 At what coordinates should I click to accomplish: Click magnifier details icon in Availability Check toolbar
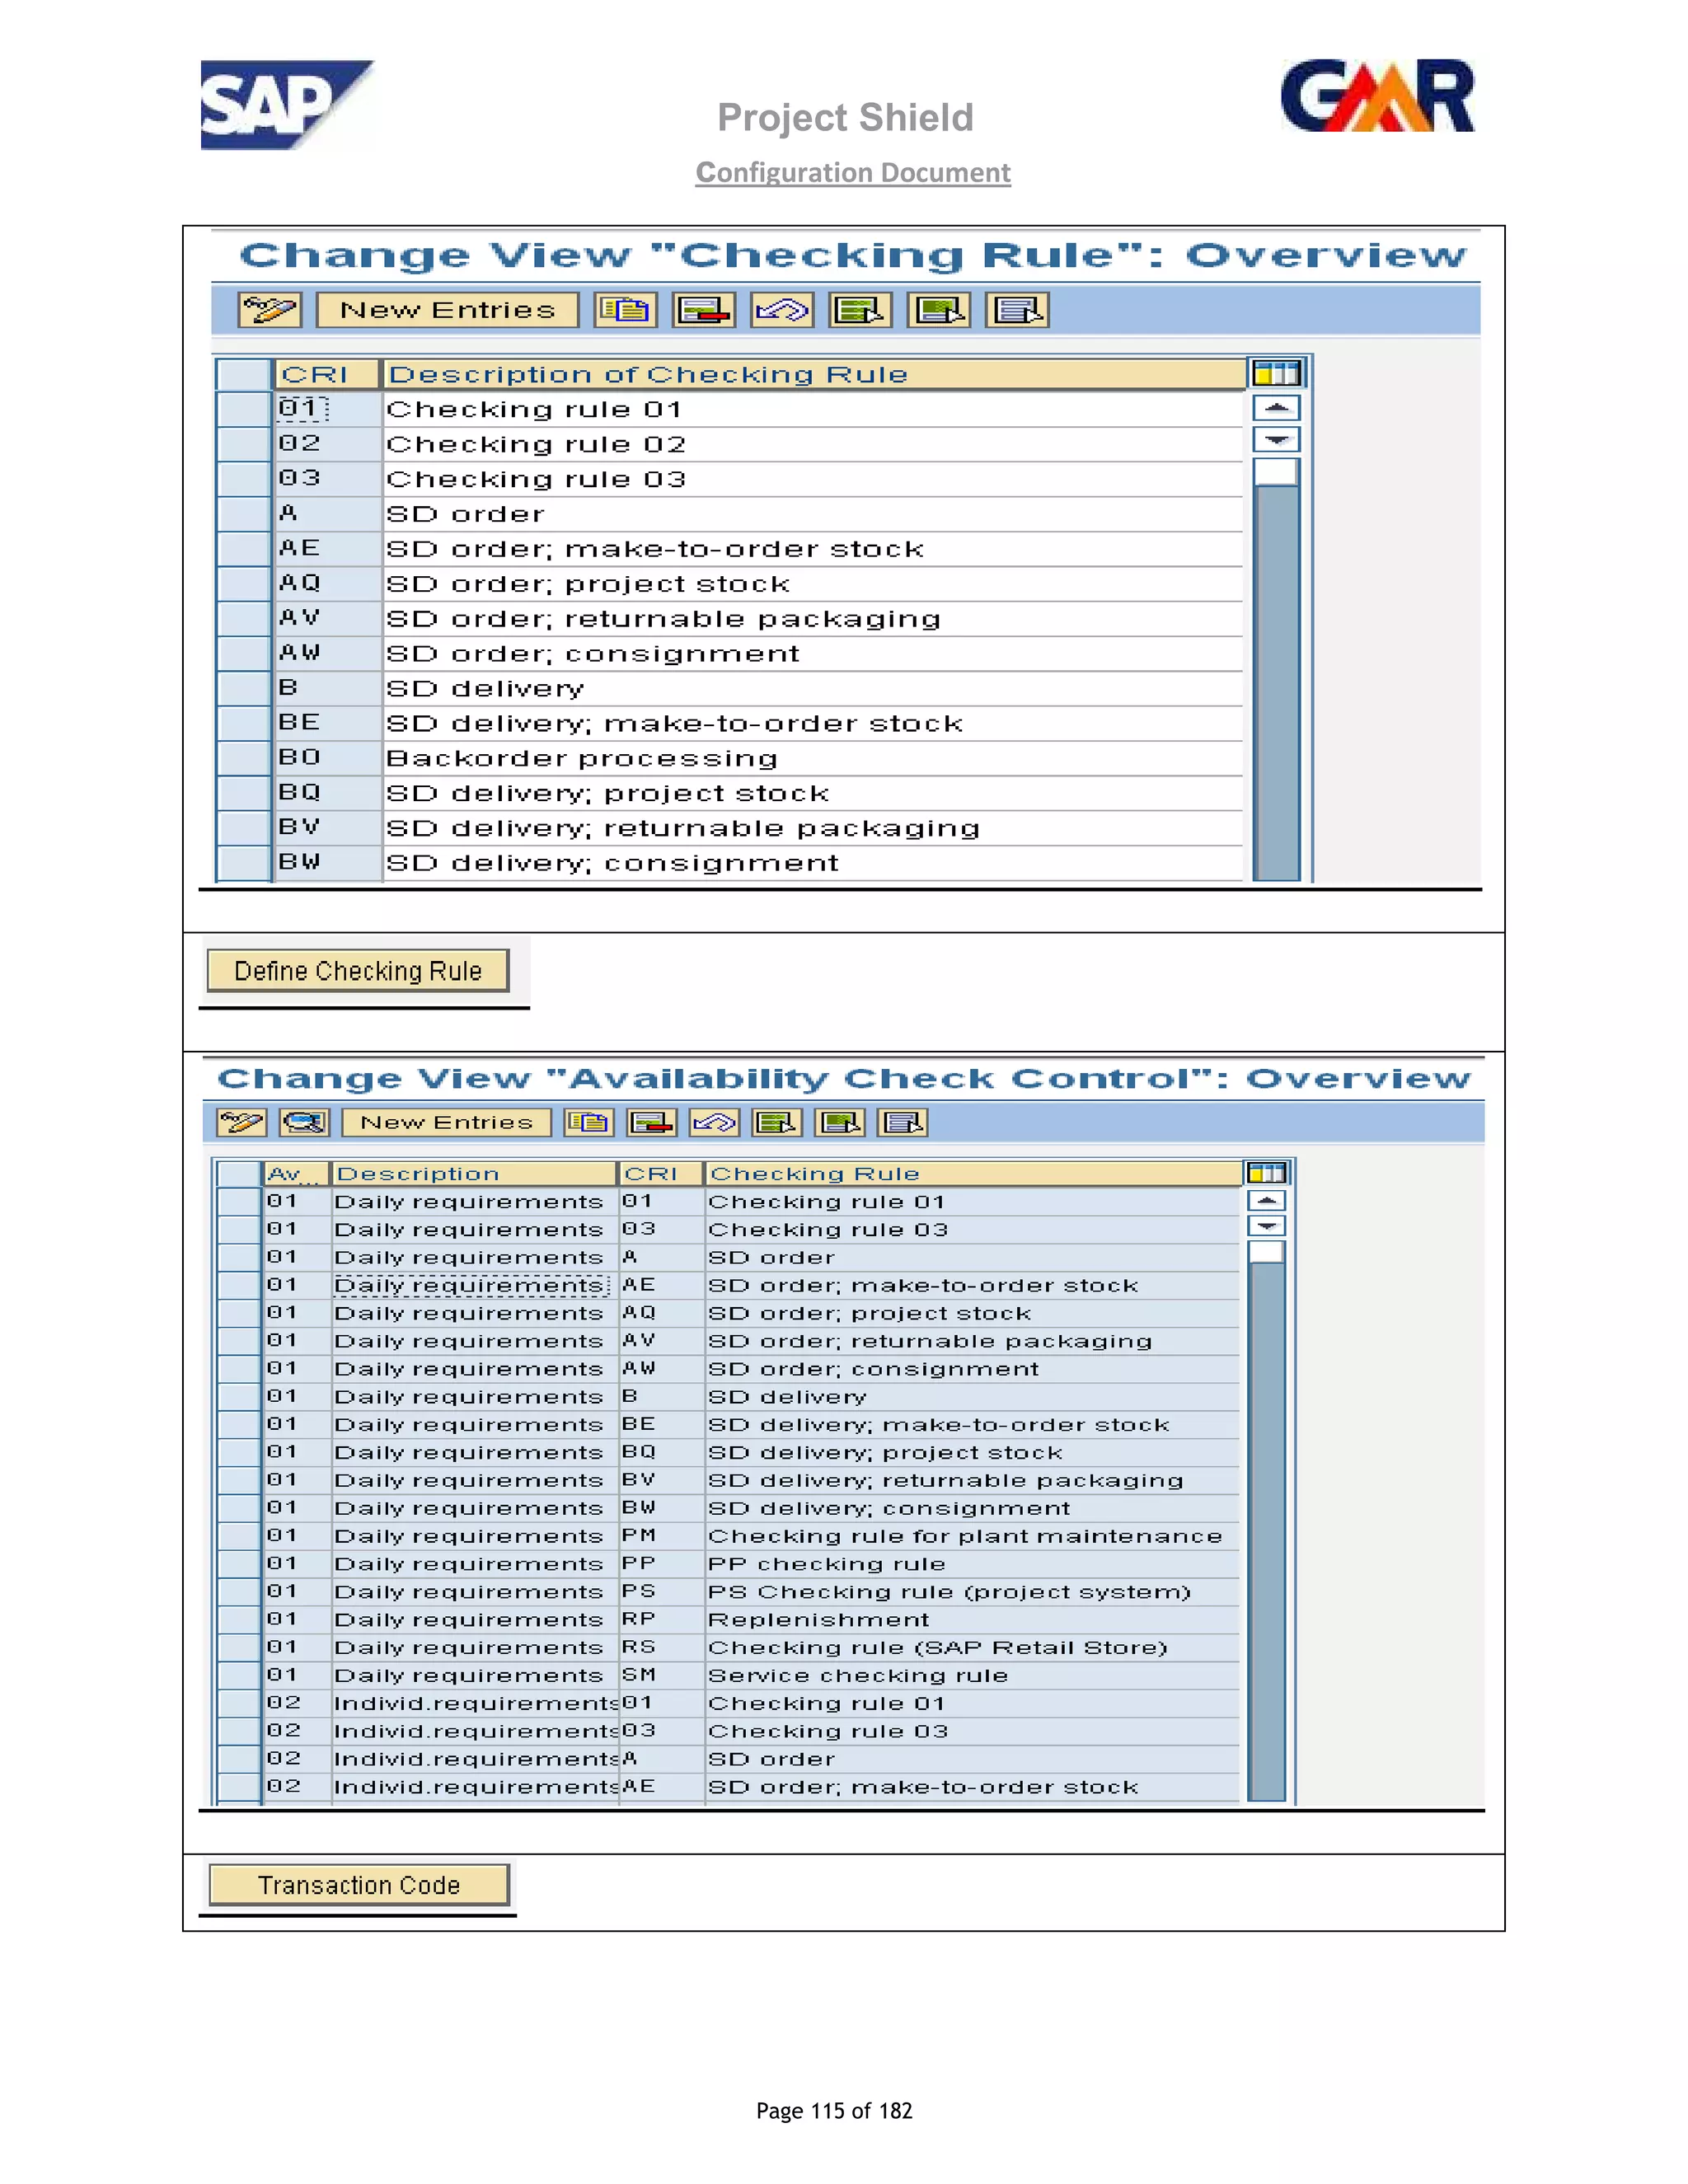point(305,1122)
